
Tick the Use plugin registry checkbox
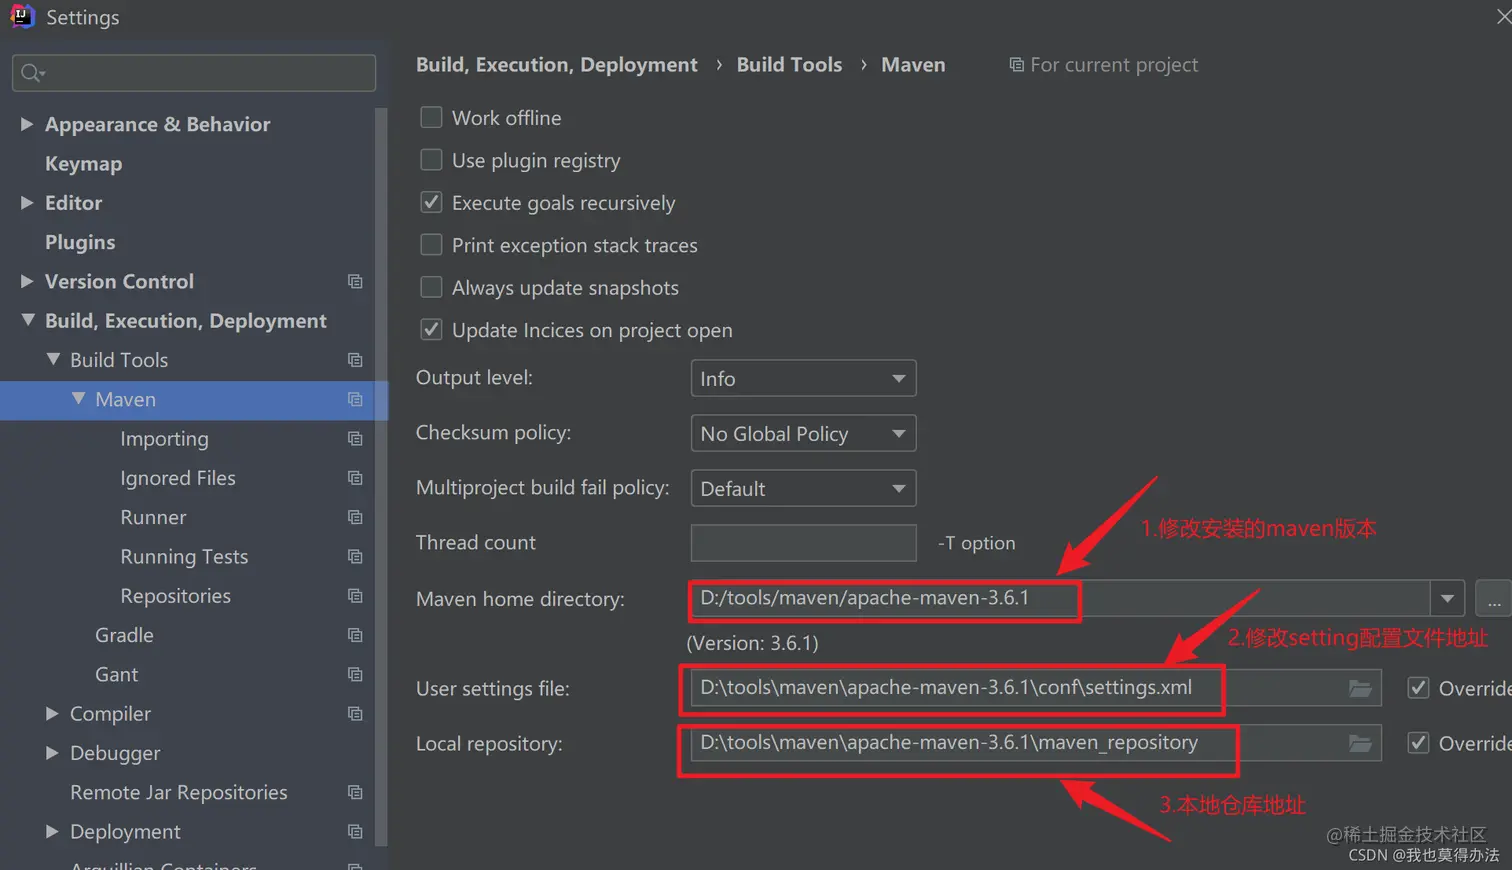(x=431, y=160)
